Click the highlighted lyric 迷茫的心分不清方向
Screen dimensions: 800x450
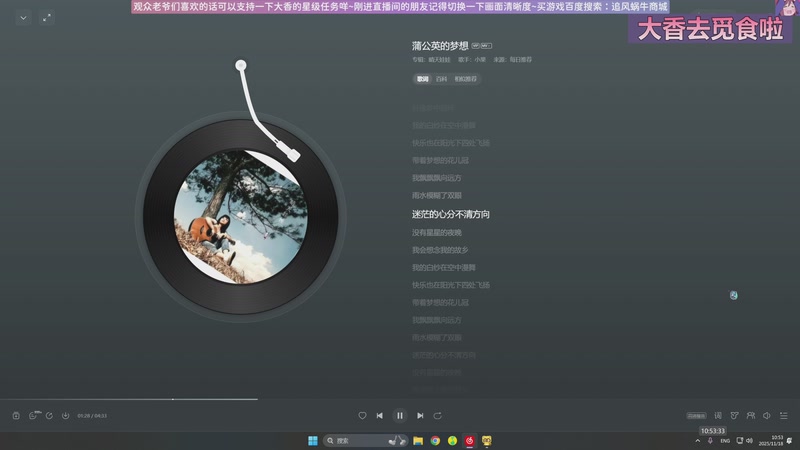pos(451,214)
